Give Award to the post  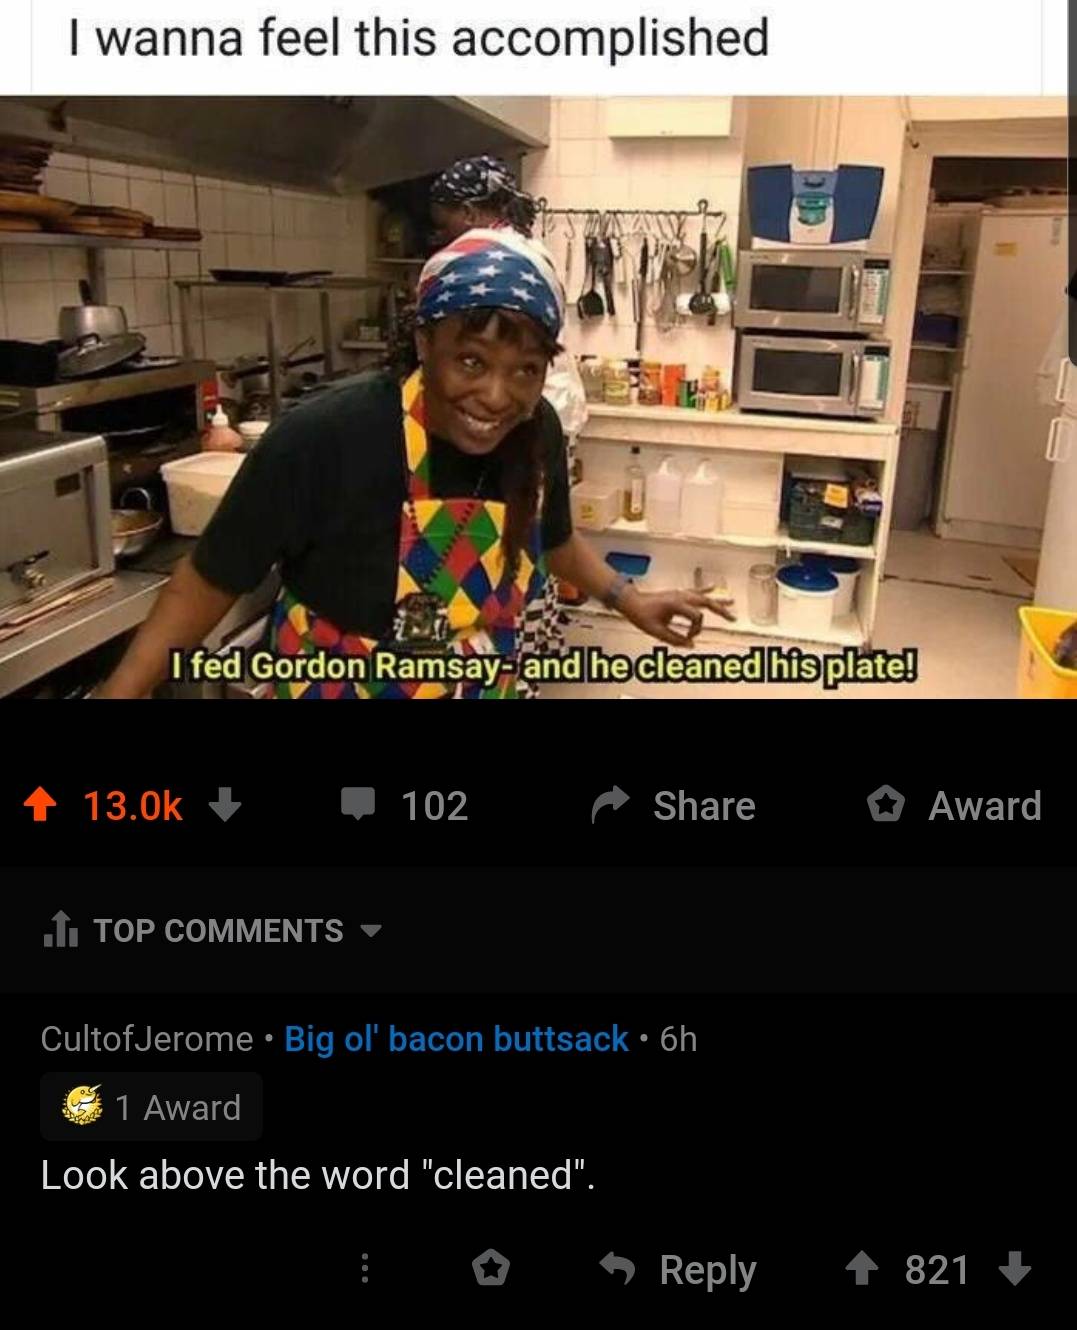[955, 805]
